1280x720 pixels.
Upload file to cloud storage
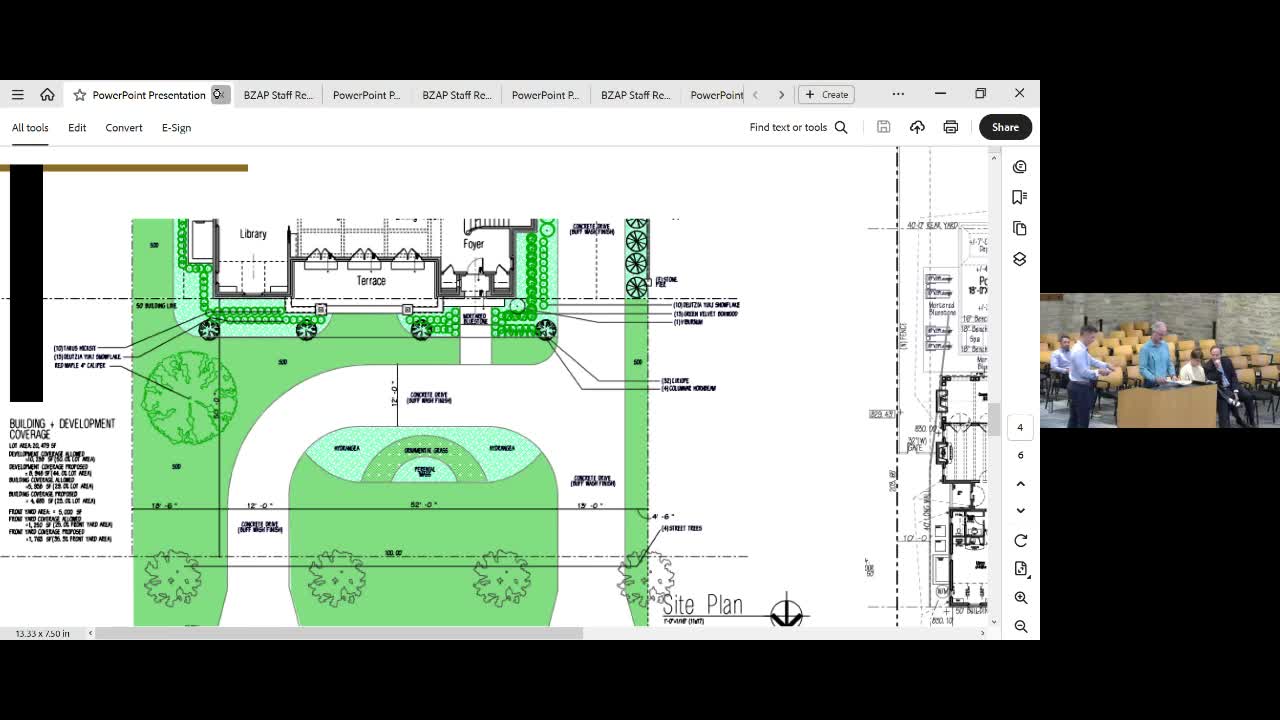click(917, 127)
